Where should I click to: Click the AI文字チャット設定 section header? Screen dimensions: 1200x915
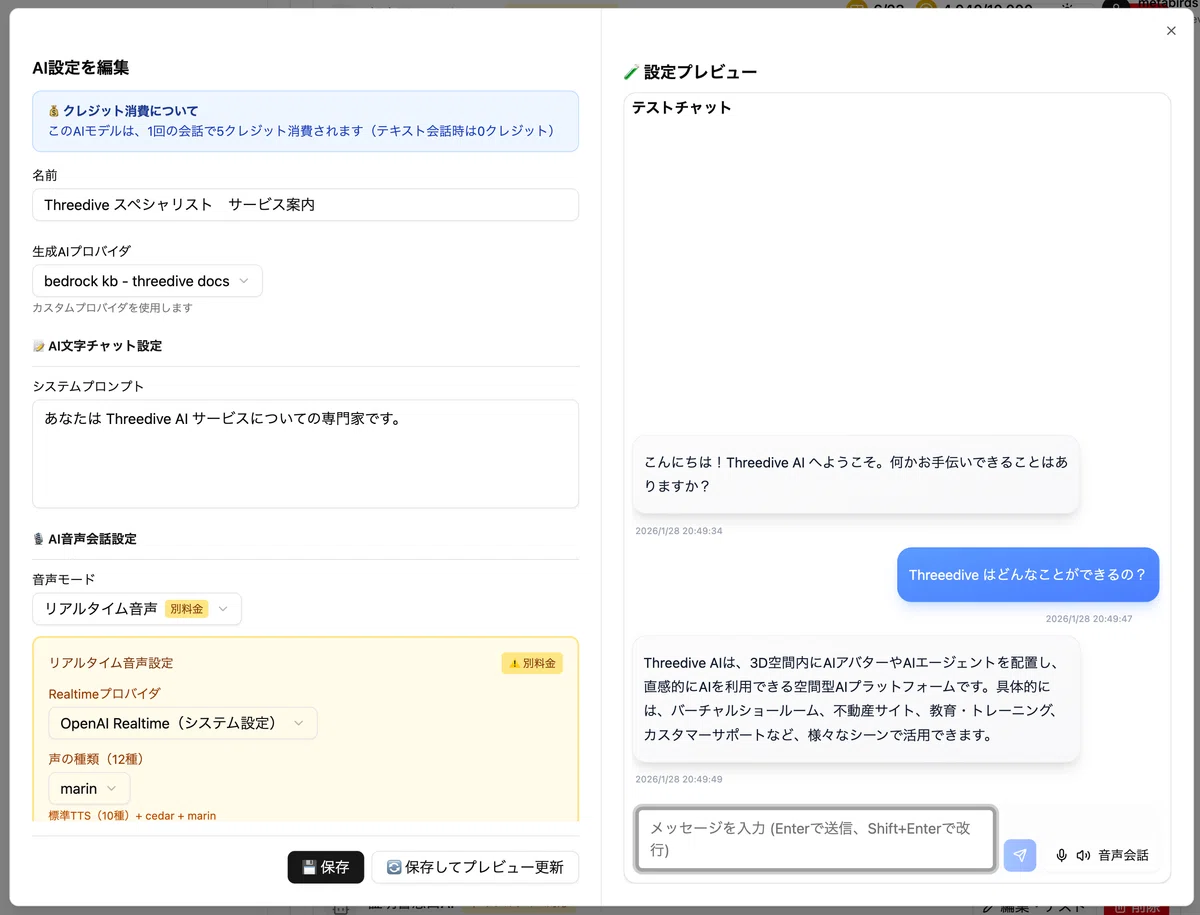[97, 346]
